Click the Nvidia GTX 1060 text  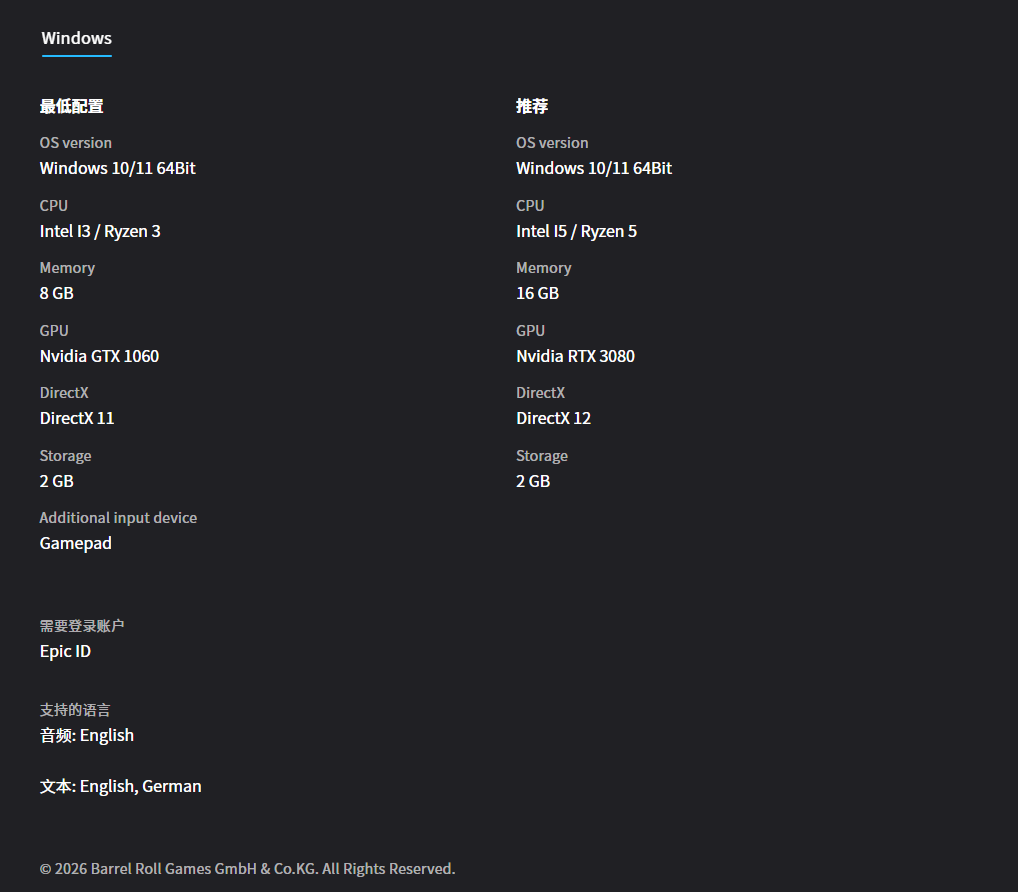coord(99,356)
